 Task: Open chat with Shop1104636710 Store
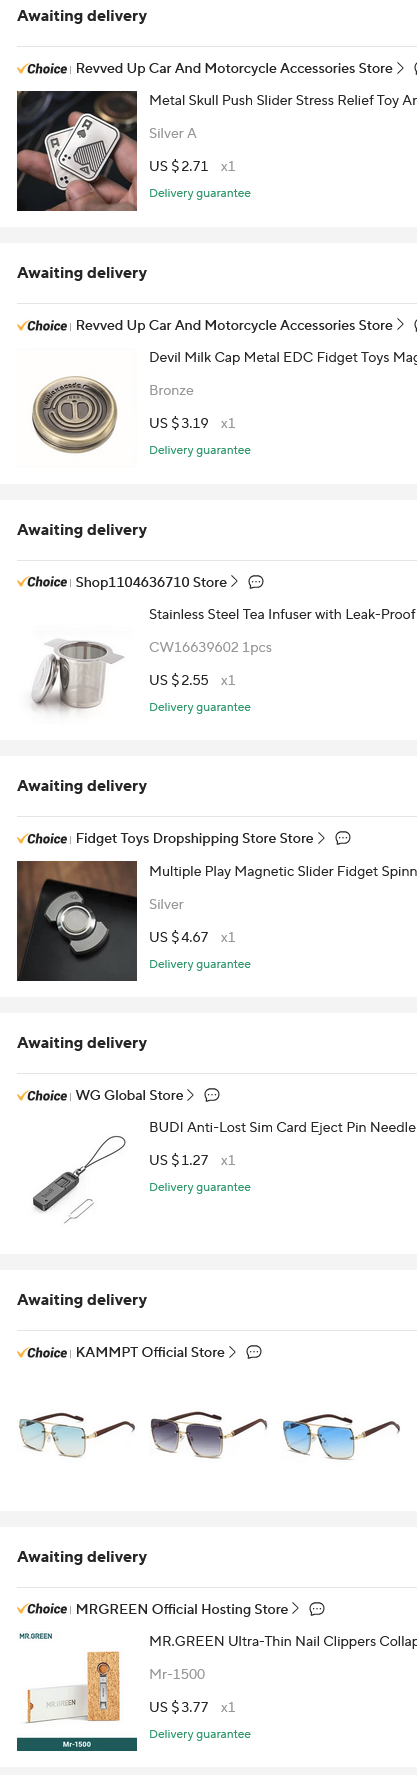point(256,582)
